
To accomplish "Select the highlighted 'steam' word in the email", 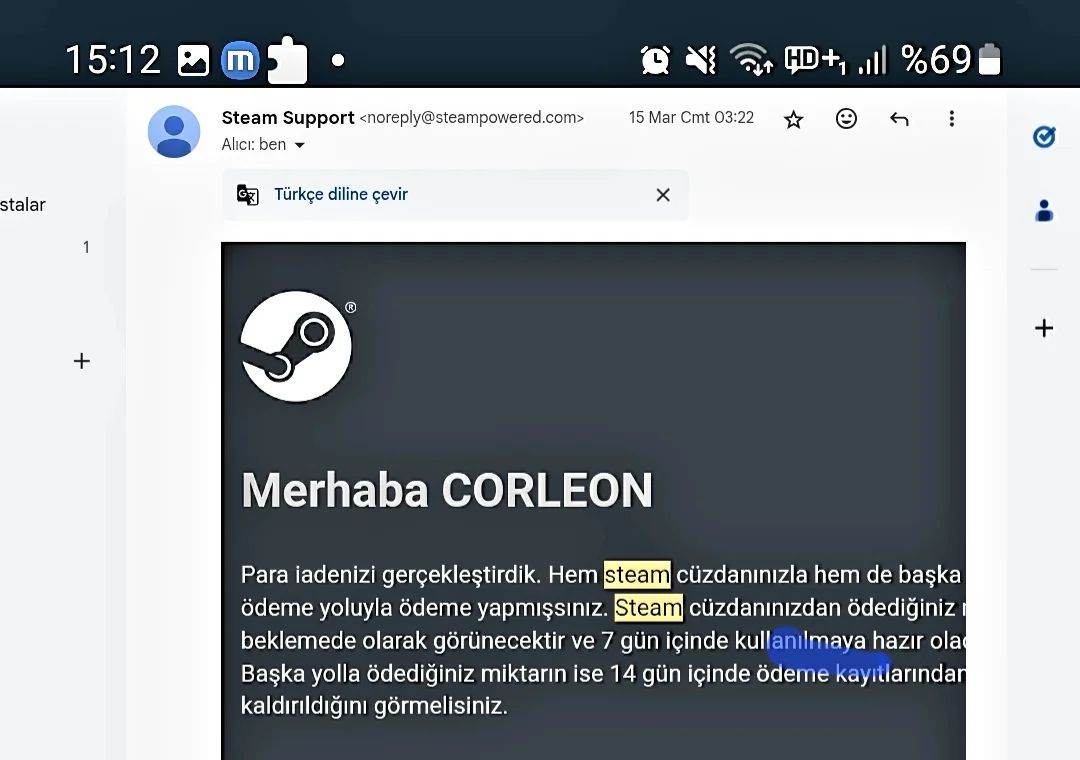I will pyautogui.click(x=638, y=575).
